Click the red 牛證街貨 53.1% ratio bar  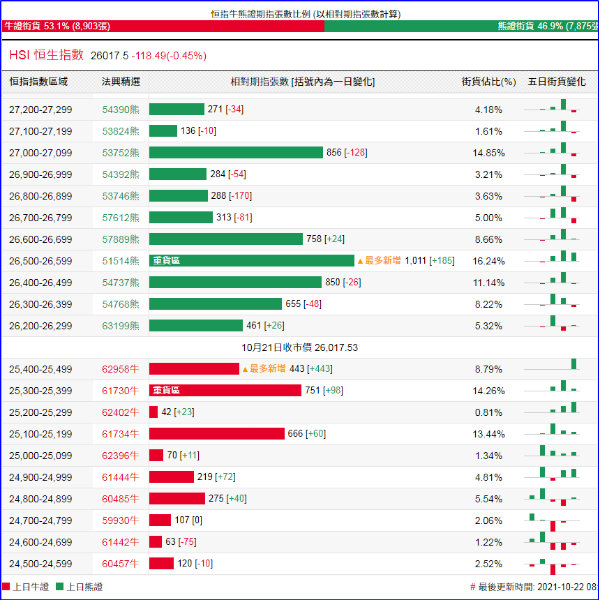point(163,26)
